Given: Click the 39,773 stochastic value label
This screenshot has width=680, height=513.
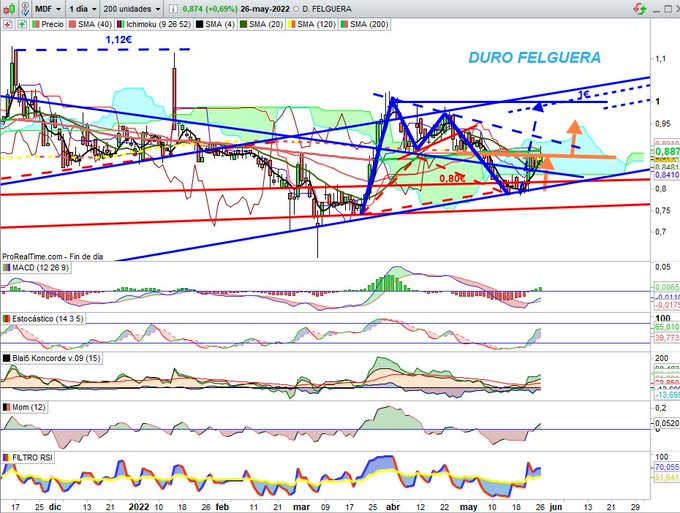Looking at the screenshot, I should click(667, 337).
